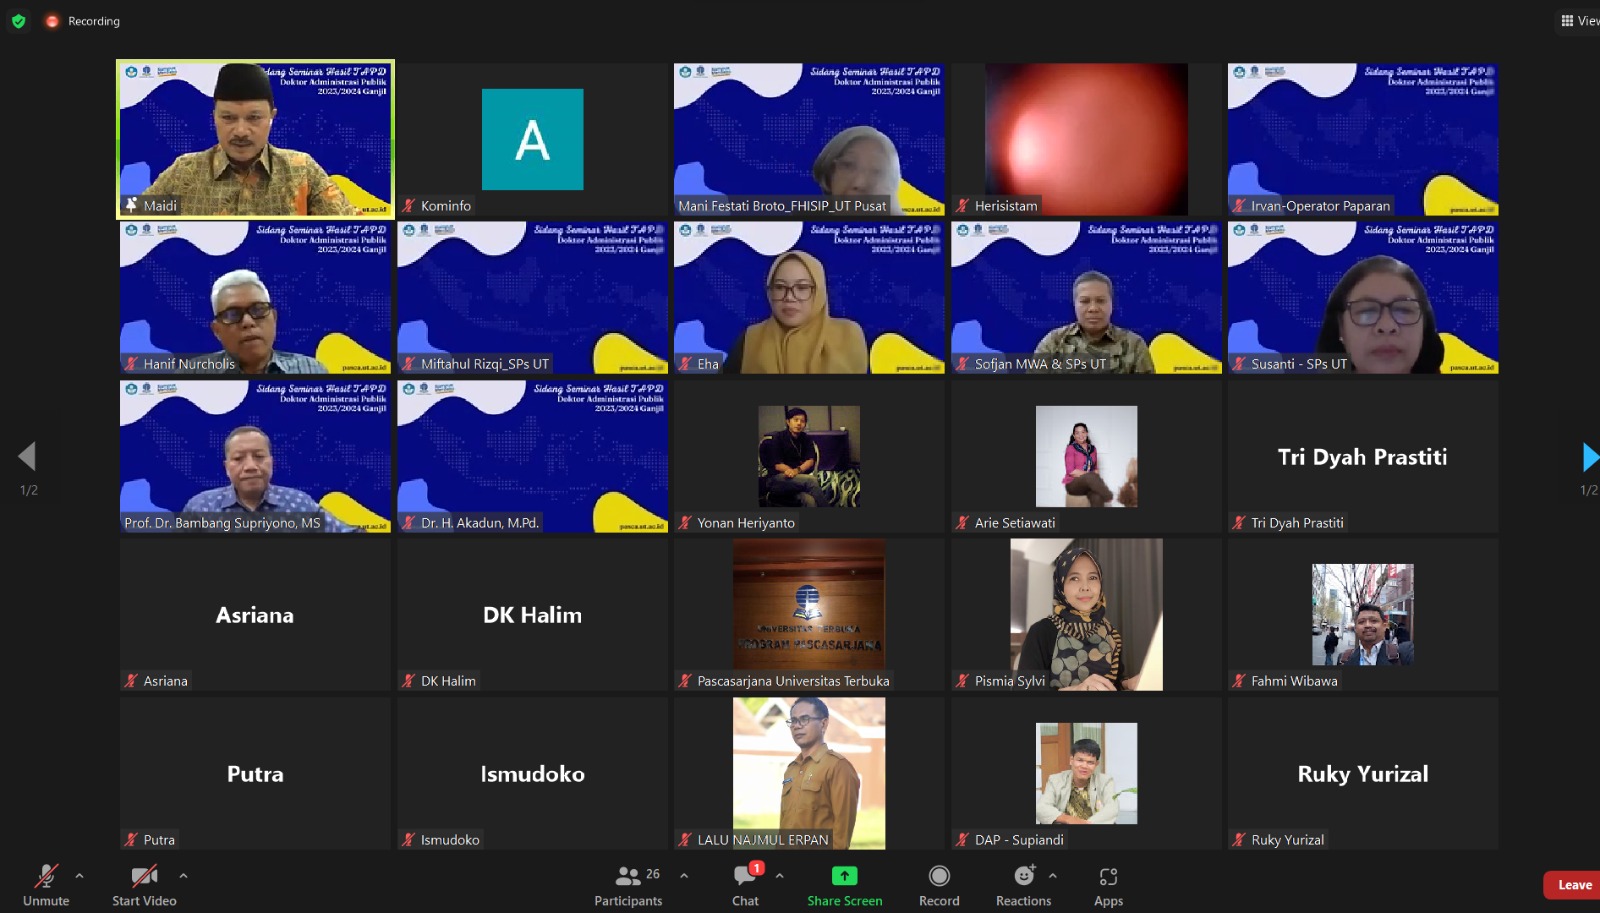
Task: Click the green encryption shield icon
Action: tap(18, 21)
